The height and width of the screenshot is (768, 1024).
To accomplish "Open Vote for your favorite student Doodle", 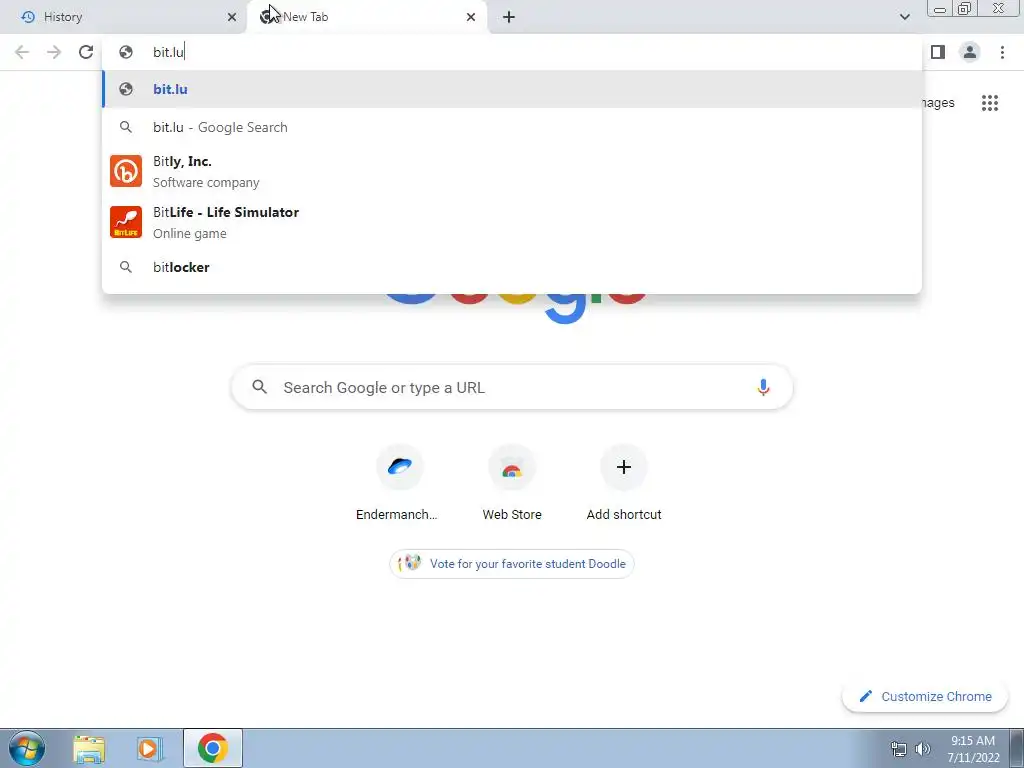I will pos(512,564).
